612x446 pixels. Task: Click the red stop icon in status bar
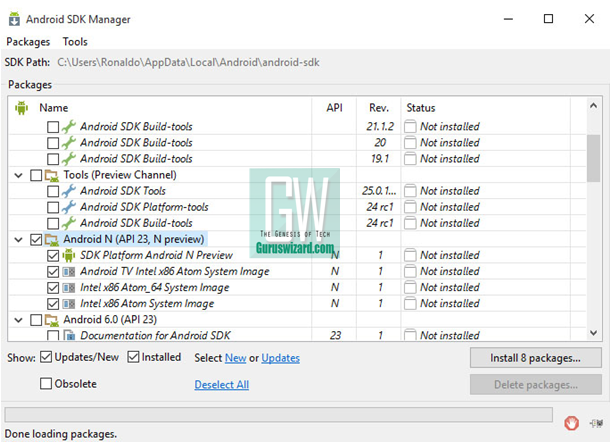tap(571, 423)
